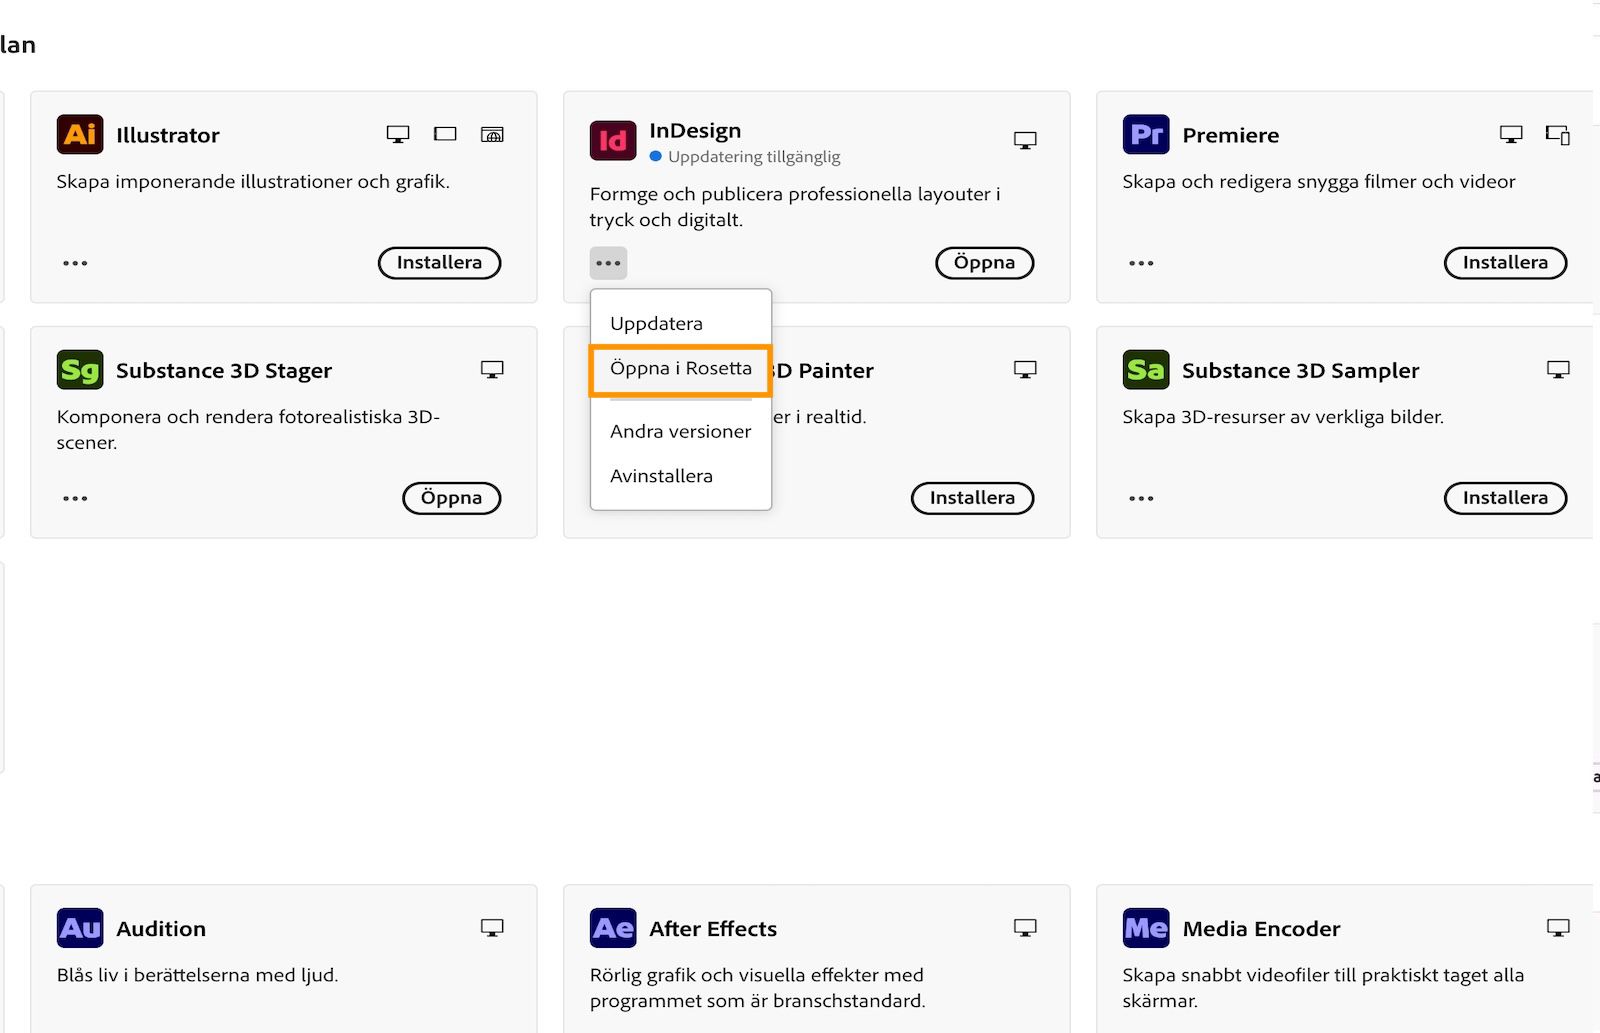
Task: Open the three-dot menu for Premiere
Action: coord(1141,263)
